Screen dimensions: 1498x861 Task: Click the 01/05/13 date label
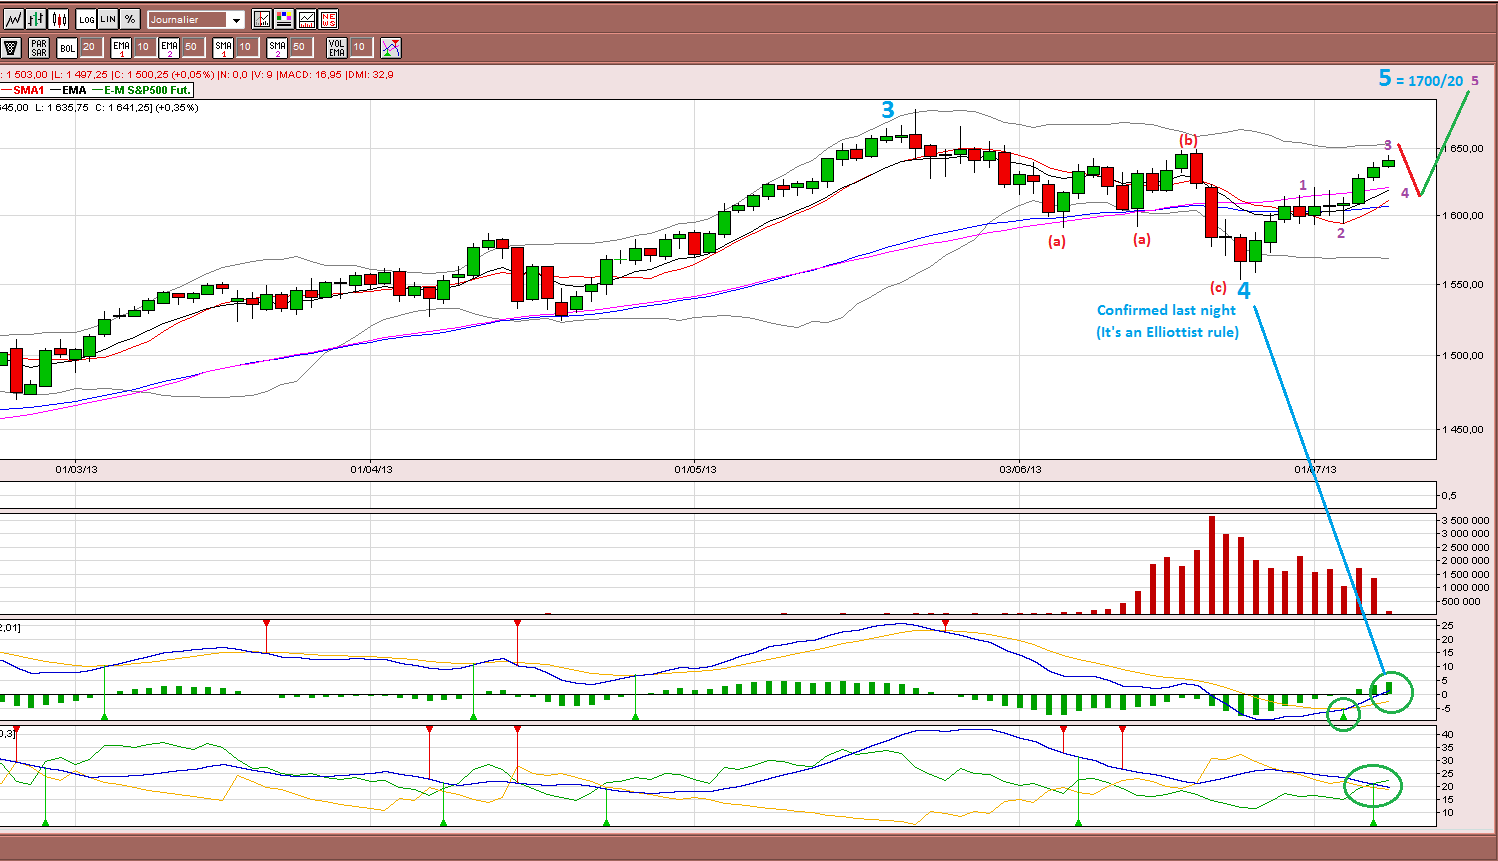coord(696,469)
